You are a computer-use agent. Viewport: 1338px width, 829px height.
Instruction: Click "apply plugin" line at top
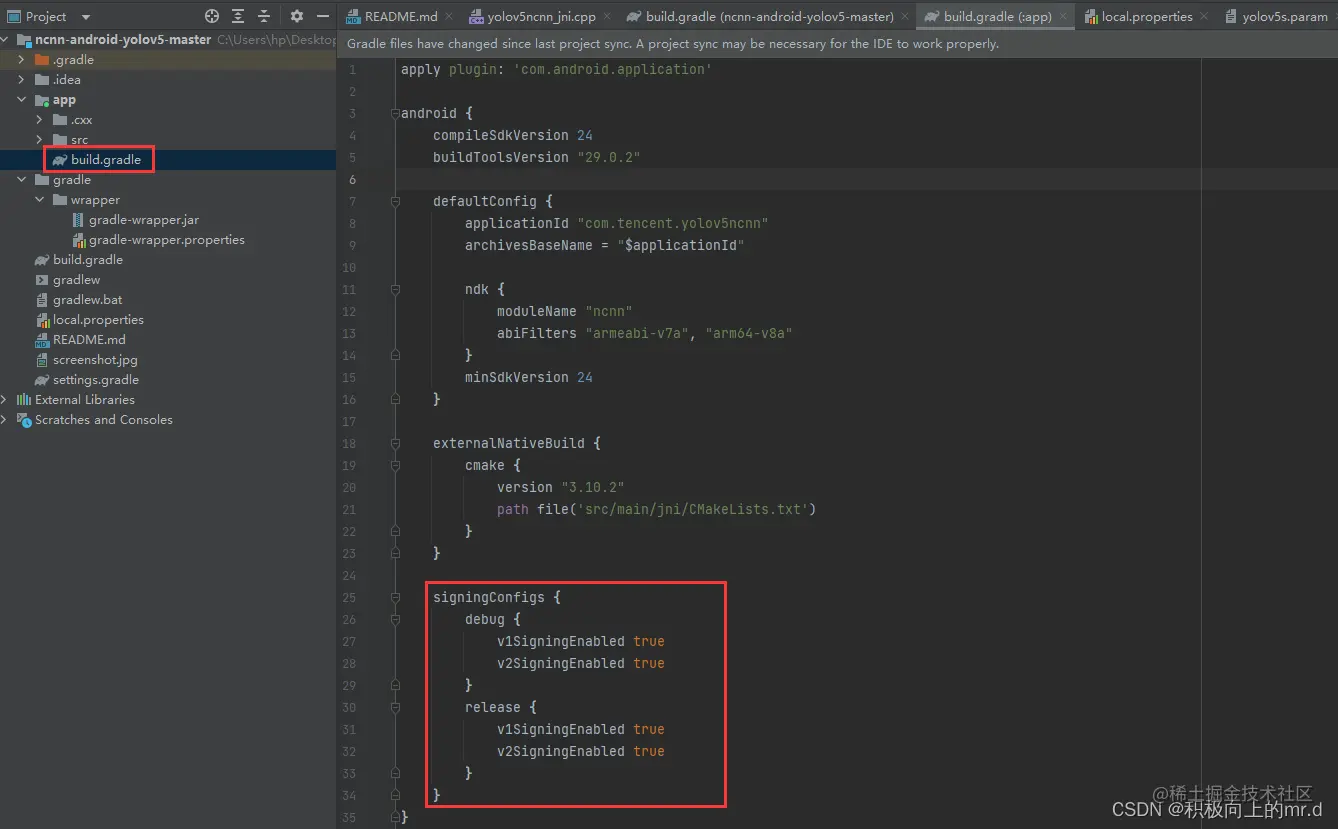coord(556,69)
